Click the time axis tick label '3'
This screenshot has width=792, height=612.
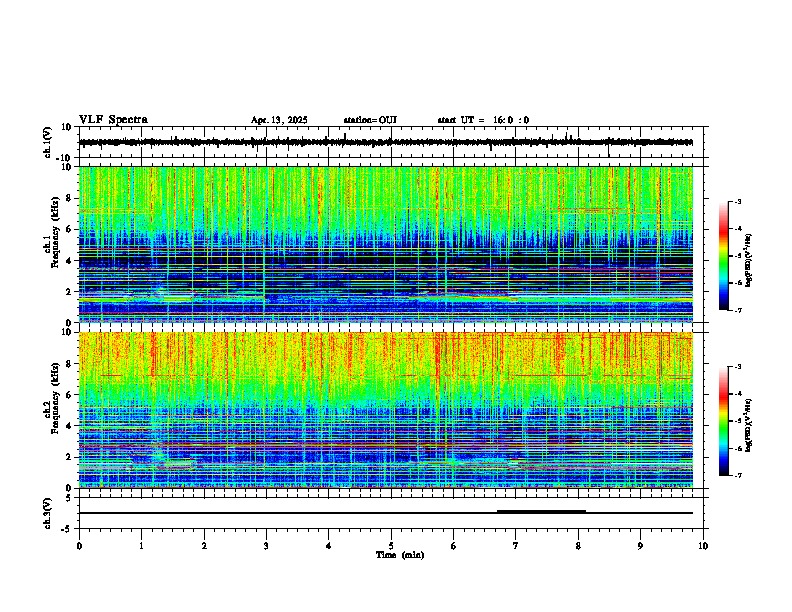coord(266,546)
